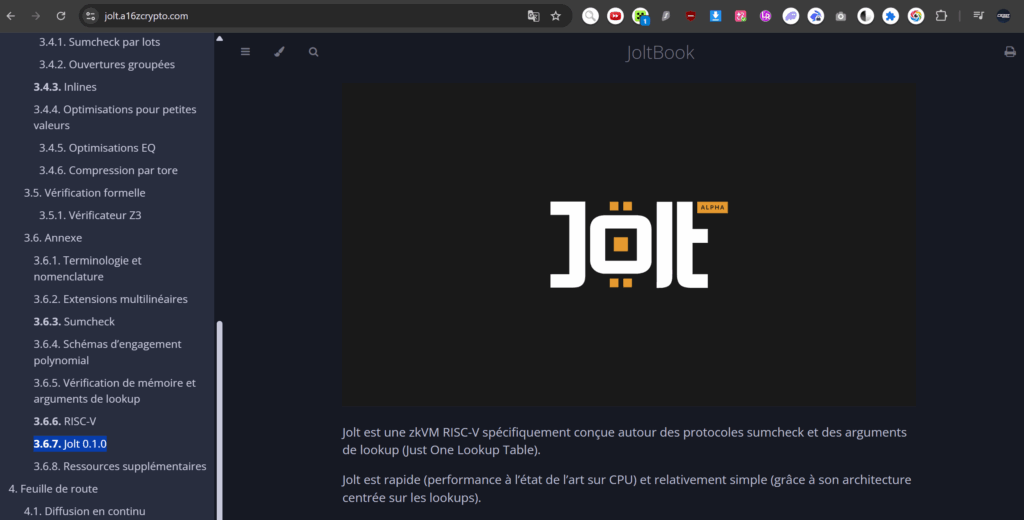This screenshot has height=520, width=1024.
Task: Open the blue puzzle piece extension icon
Action: click(x=891, y=16)
